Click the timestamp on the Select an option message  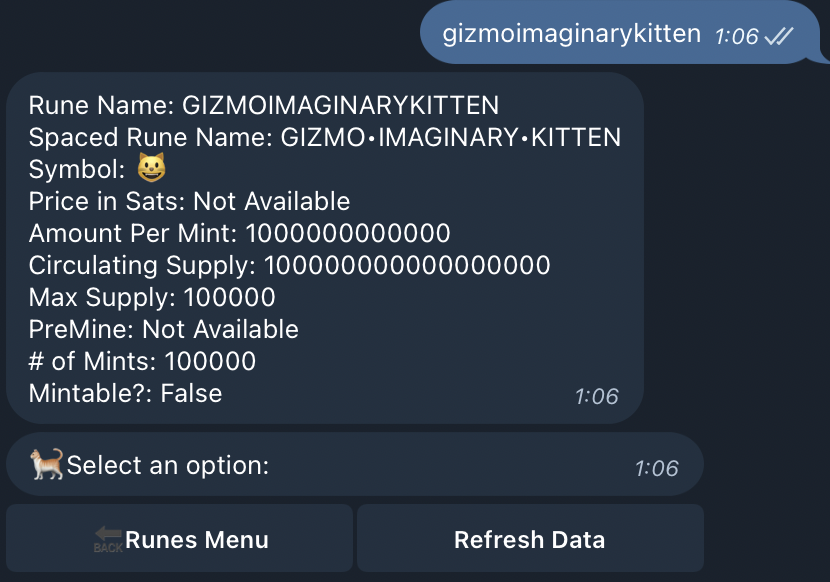(656, 468)
